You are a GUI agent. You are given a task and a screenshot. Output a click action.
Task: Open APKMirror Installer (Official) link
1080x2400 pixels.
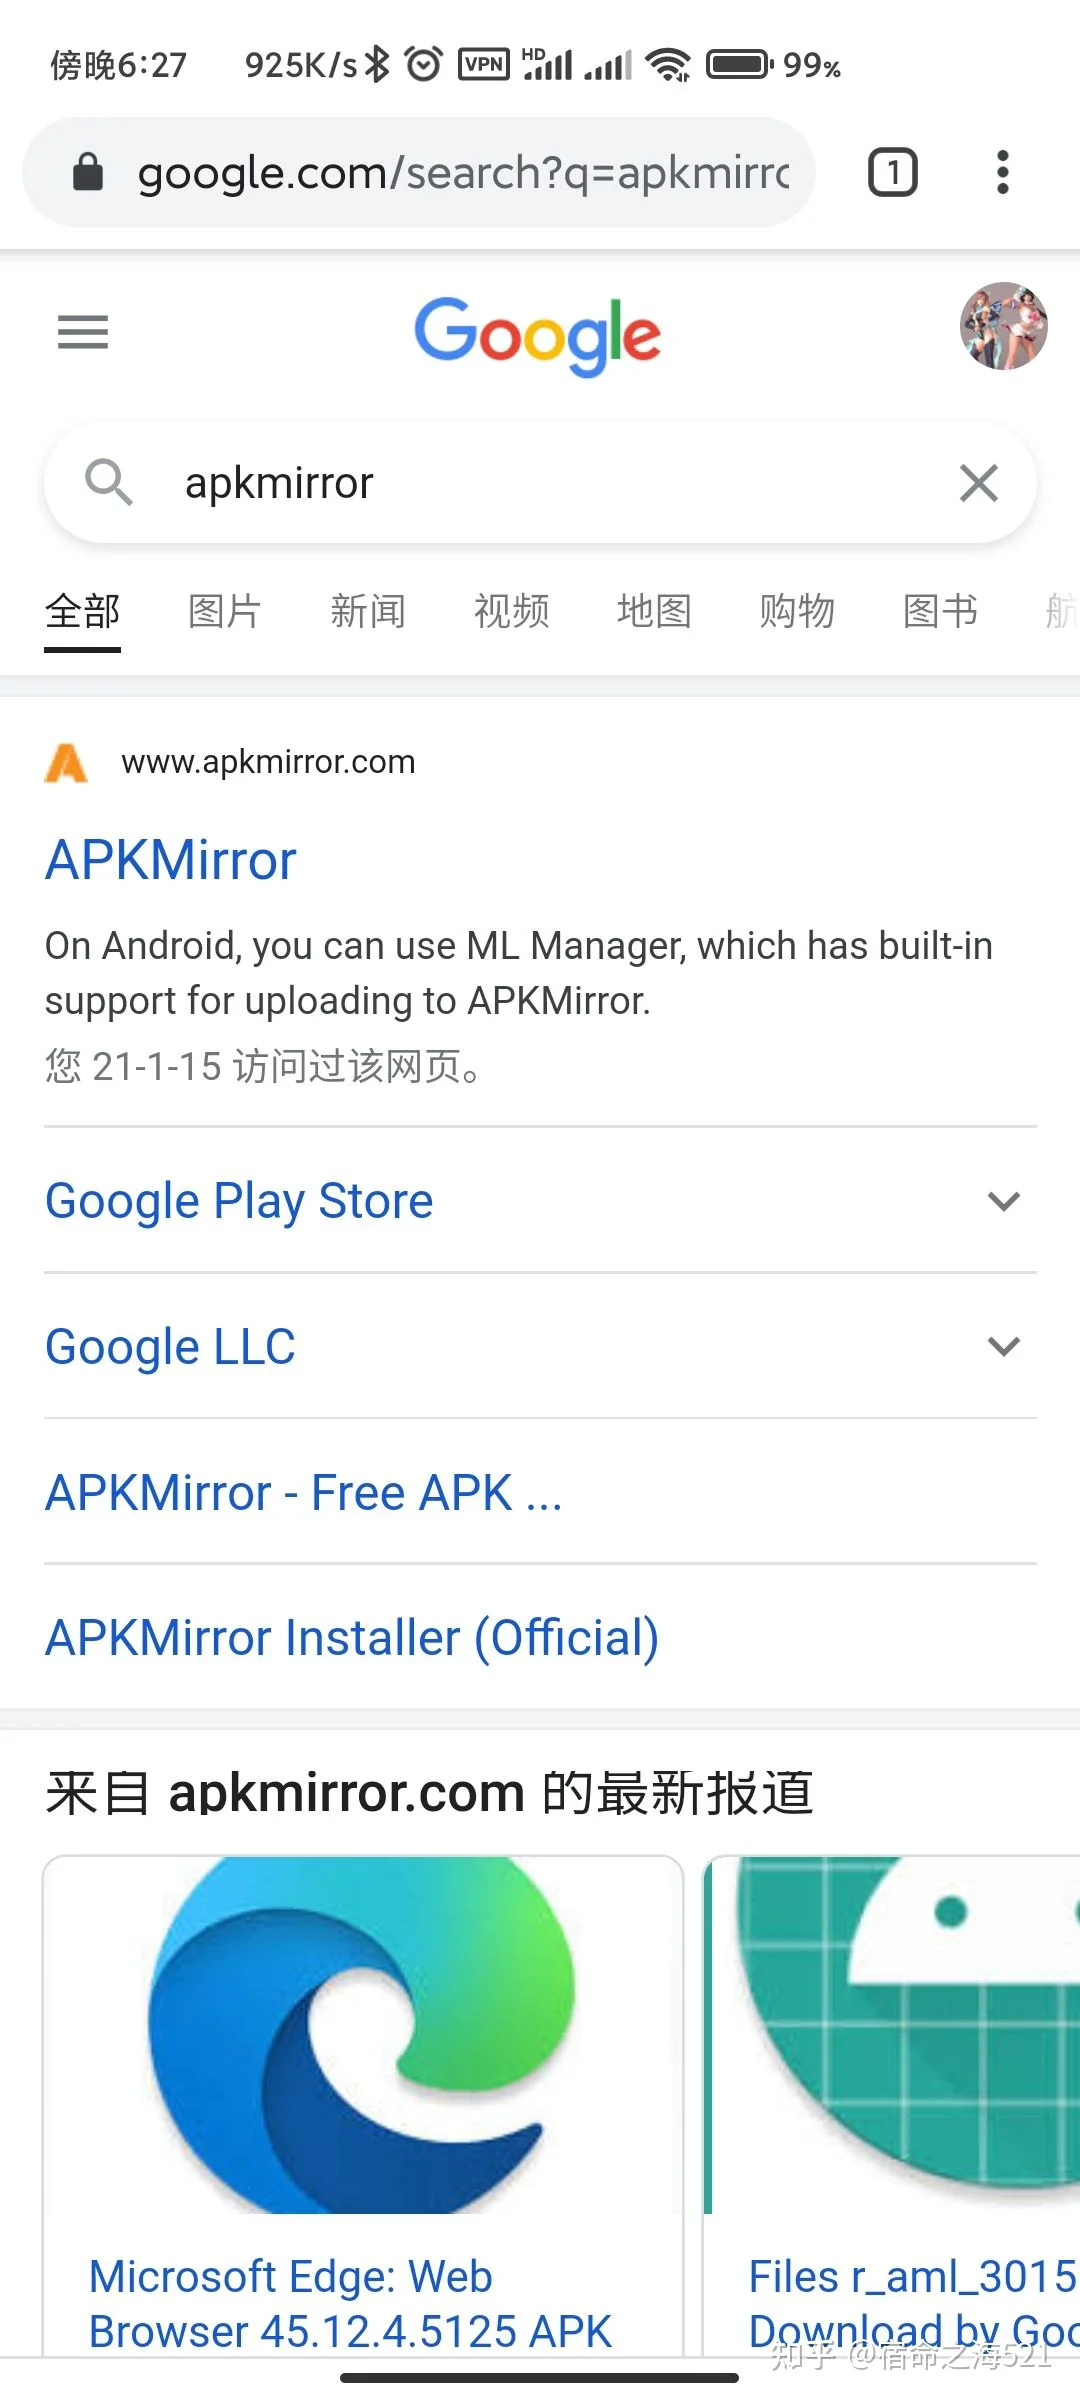tap(352, 1638)
